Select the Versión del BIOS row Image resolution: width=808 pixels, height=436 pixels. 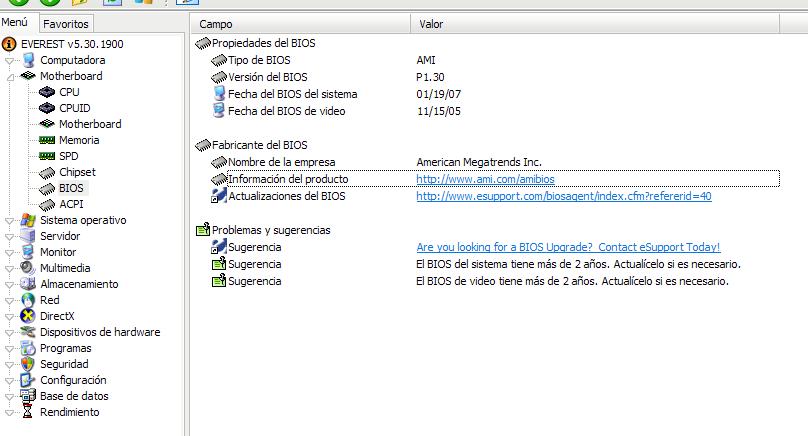pyautogui.click(x=267, y=77)
